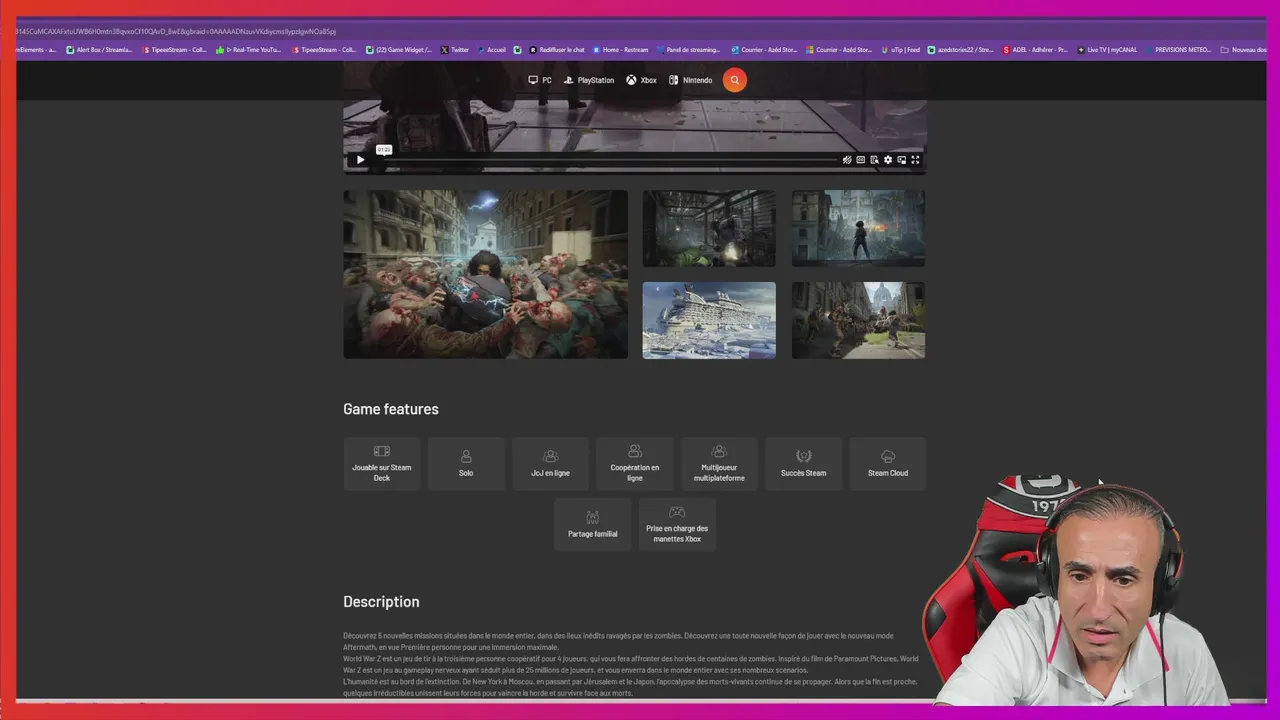Click the Description heading
This screenshot has height=720, width=1280.
(381, 602)
